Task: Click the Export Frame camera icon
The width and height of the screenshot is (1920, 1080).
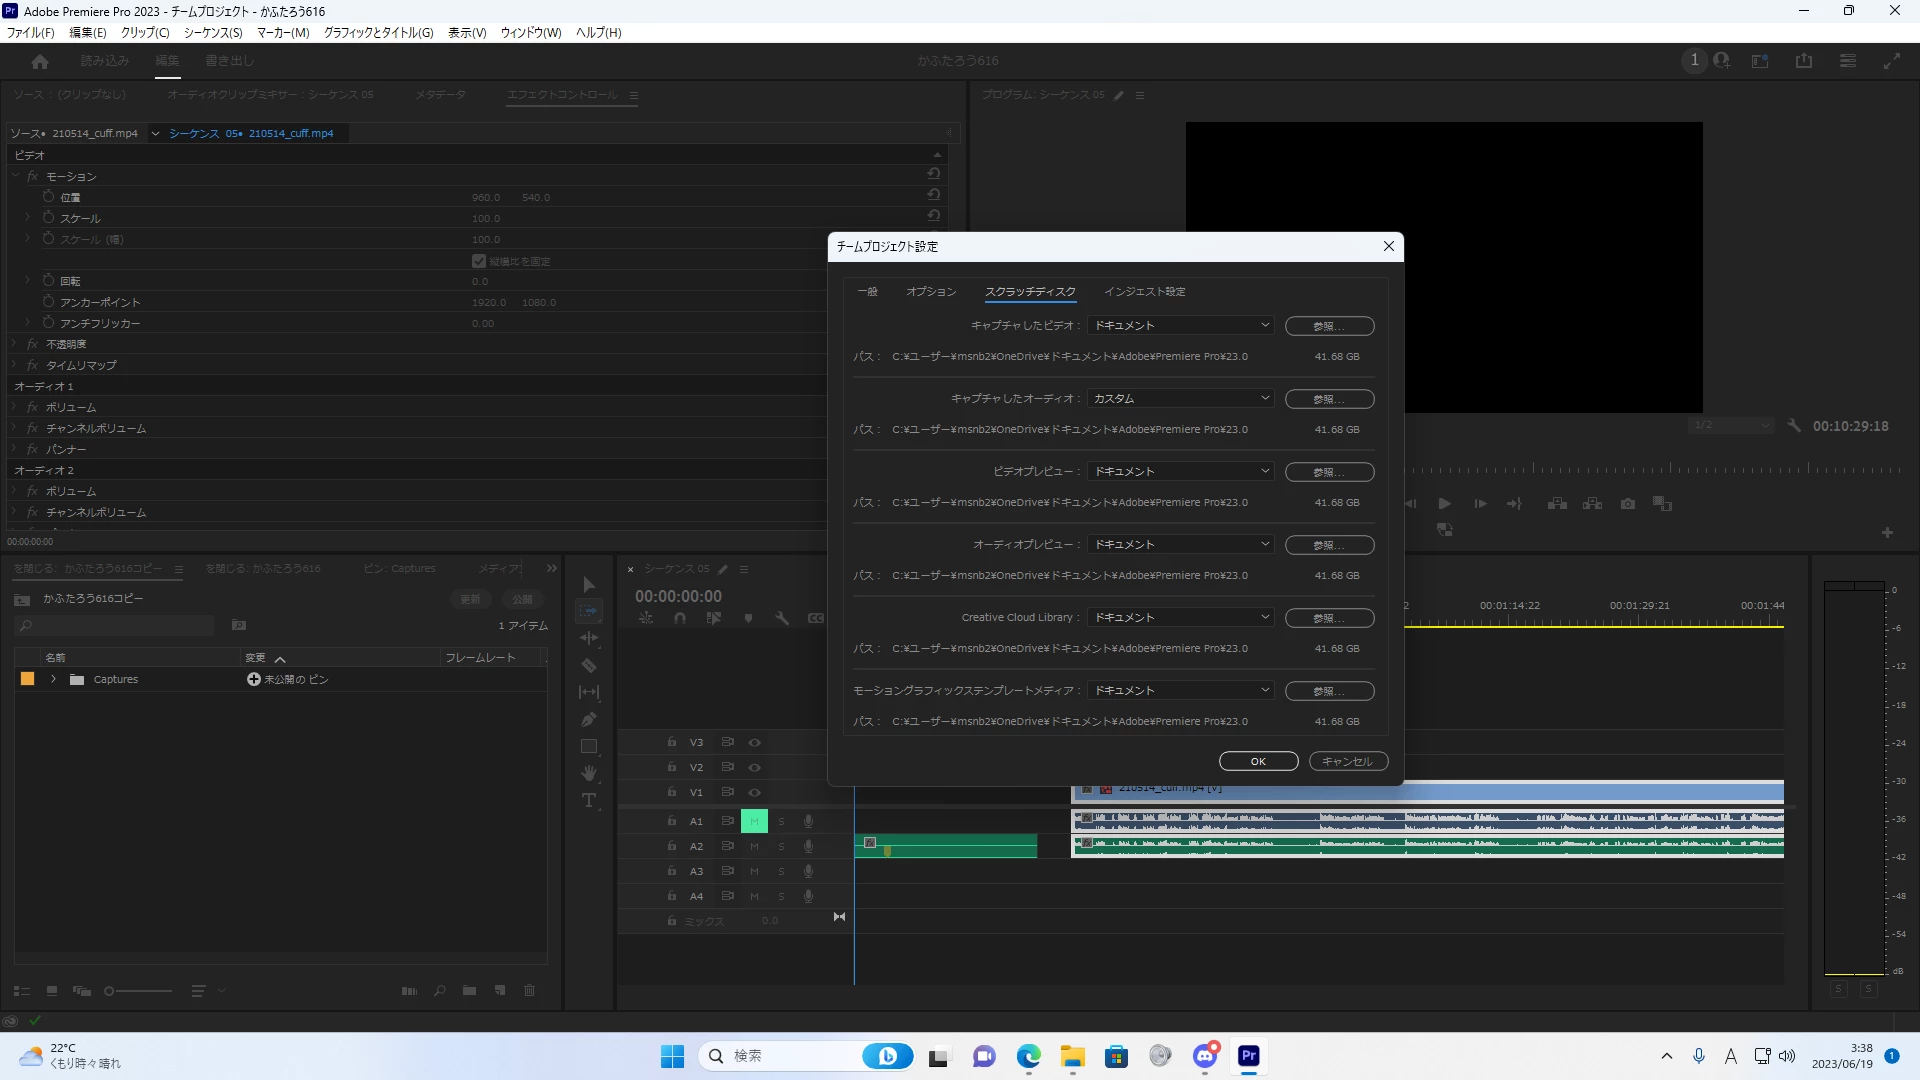Action: click(x=1628, y=504)
